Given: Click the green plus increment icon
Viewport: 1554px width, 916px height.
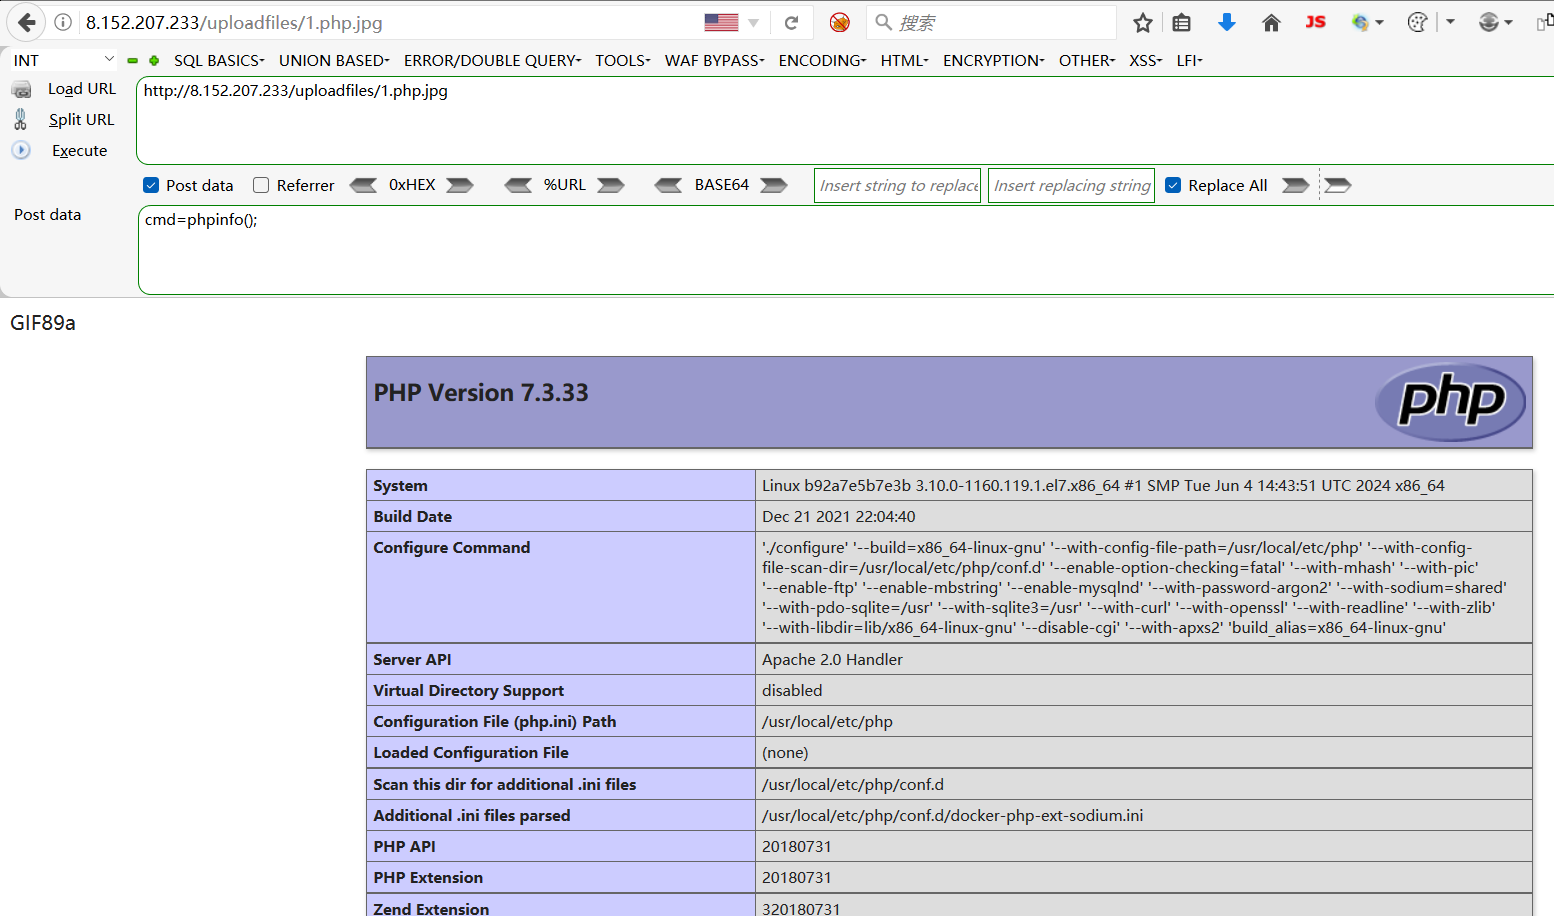Looking at the screenshot, I should coord(154,60).
